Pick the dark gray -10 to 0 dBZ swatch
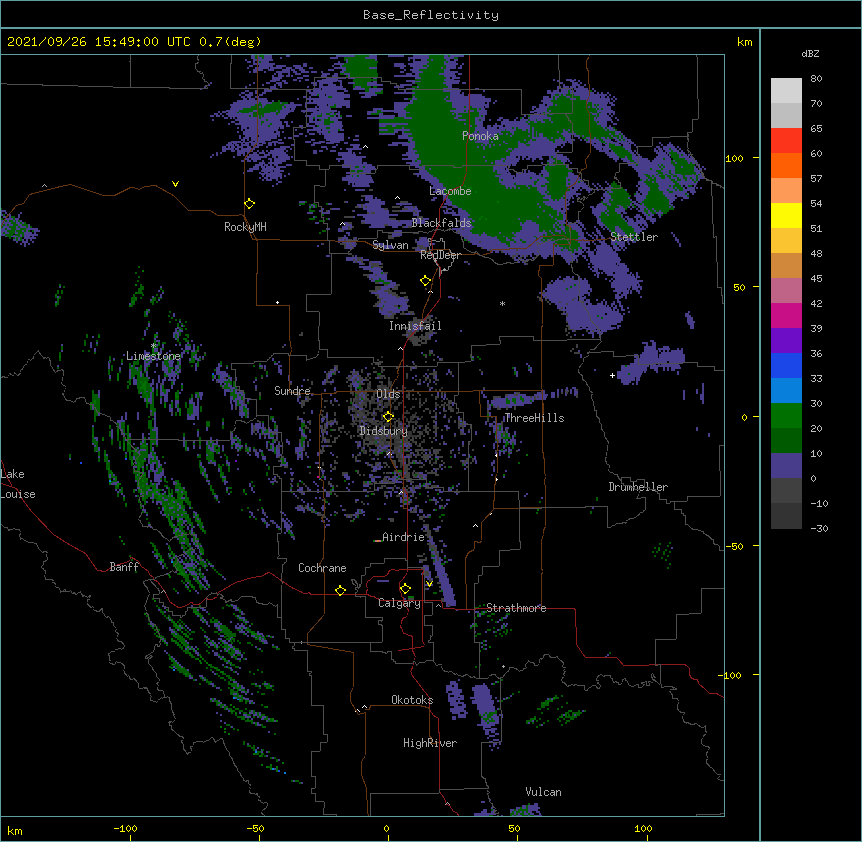 click(x=786, y=491)
